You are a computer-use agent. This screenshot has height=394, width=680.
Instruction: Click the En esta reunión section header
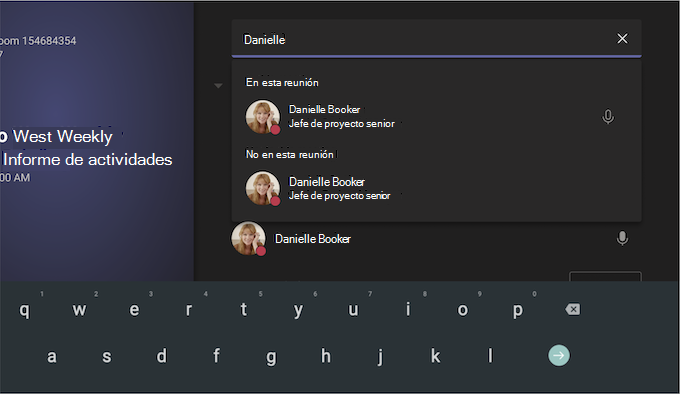(x=282, y=82)
